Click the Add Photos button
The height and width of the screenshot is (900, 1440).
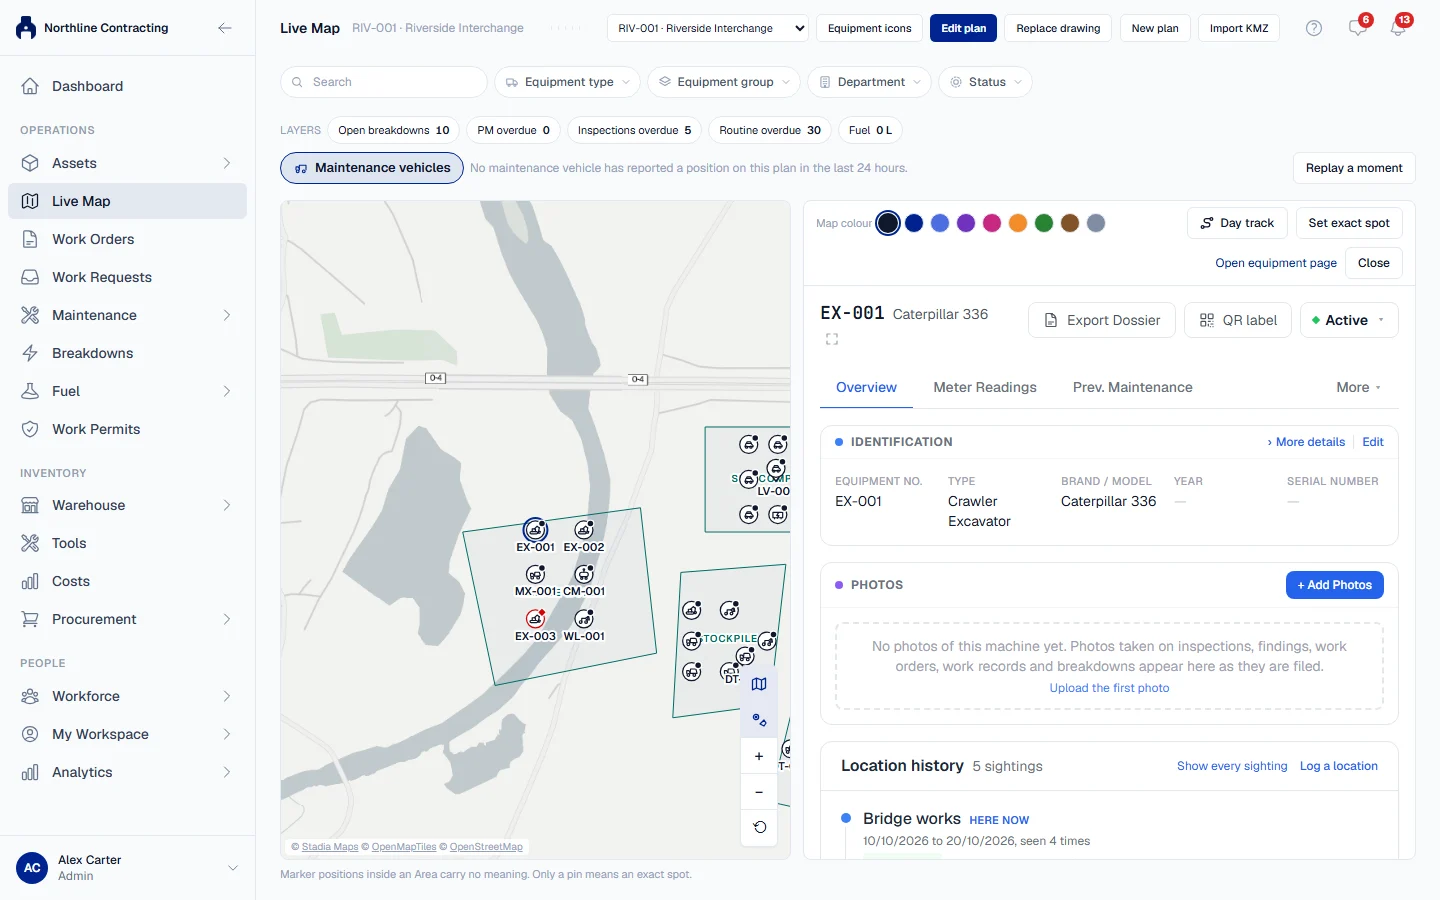point(1334,585)
